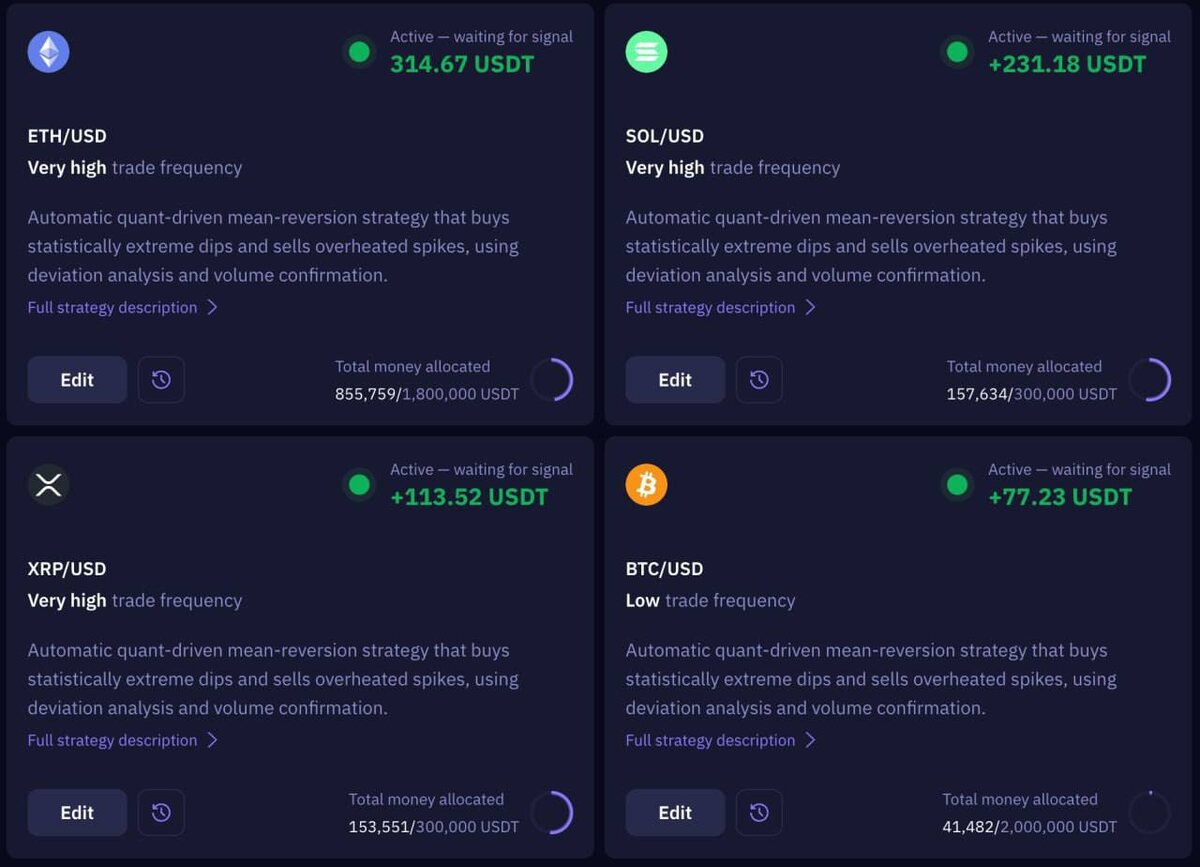Click the Bitcoin coin icon
This screenshot has height=867, width=1200.
pos(646,485)
